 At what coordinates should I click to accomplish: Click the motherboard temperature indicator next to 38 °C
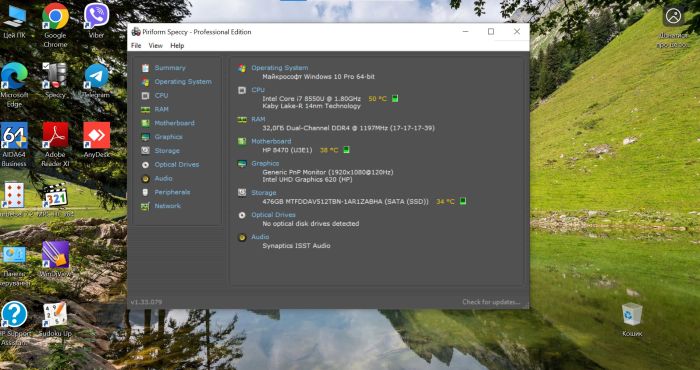[x=346, y=150]
